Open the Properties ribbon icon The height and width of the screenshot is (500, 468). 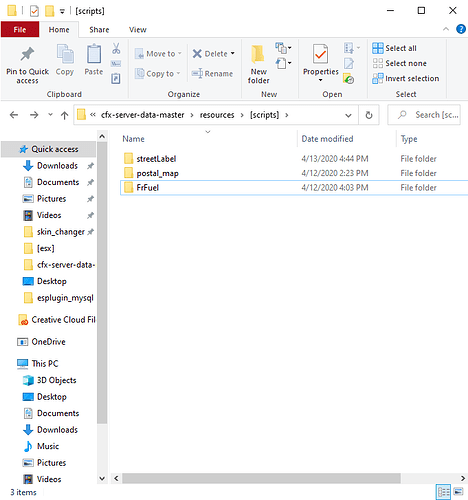pos(320,54)
